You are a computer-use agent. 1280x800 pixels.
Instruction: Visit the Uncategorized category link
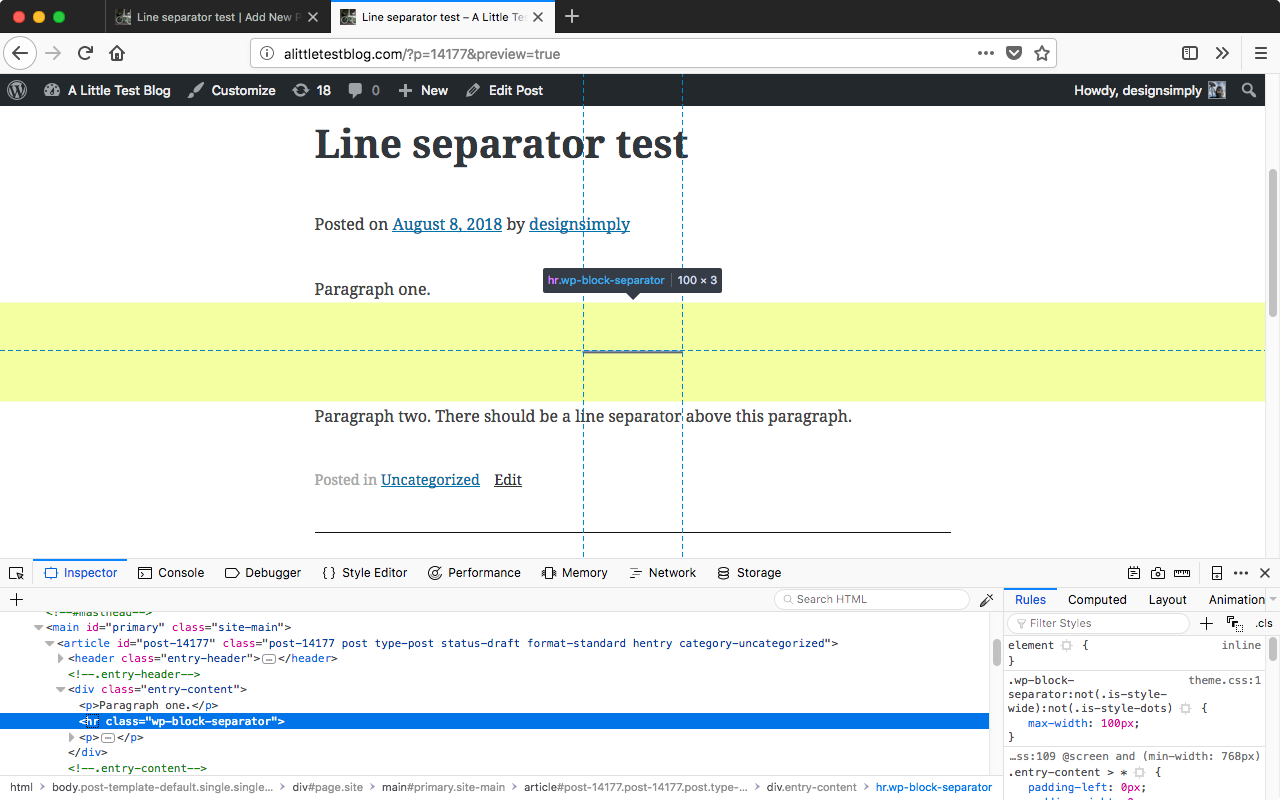(430, 480)
